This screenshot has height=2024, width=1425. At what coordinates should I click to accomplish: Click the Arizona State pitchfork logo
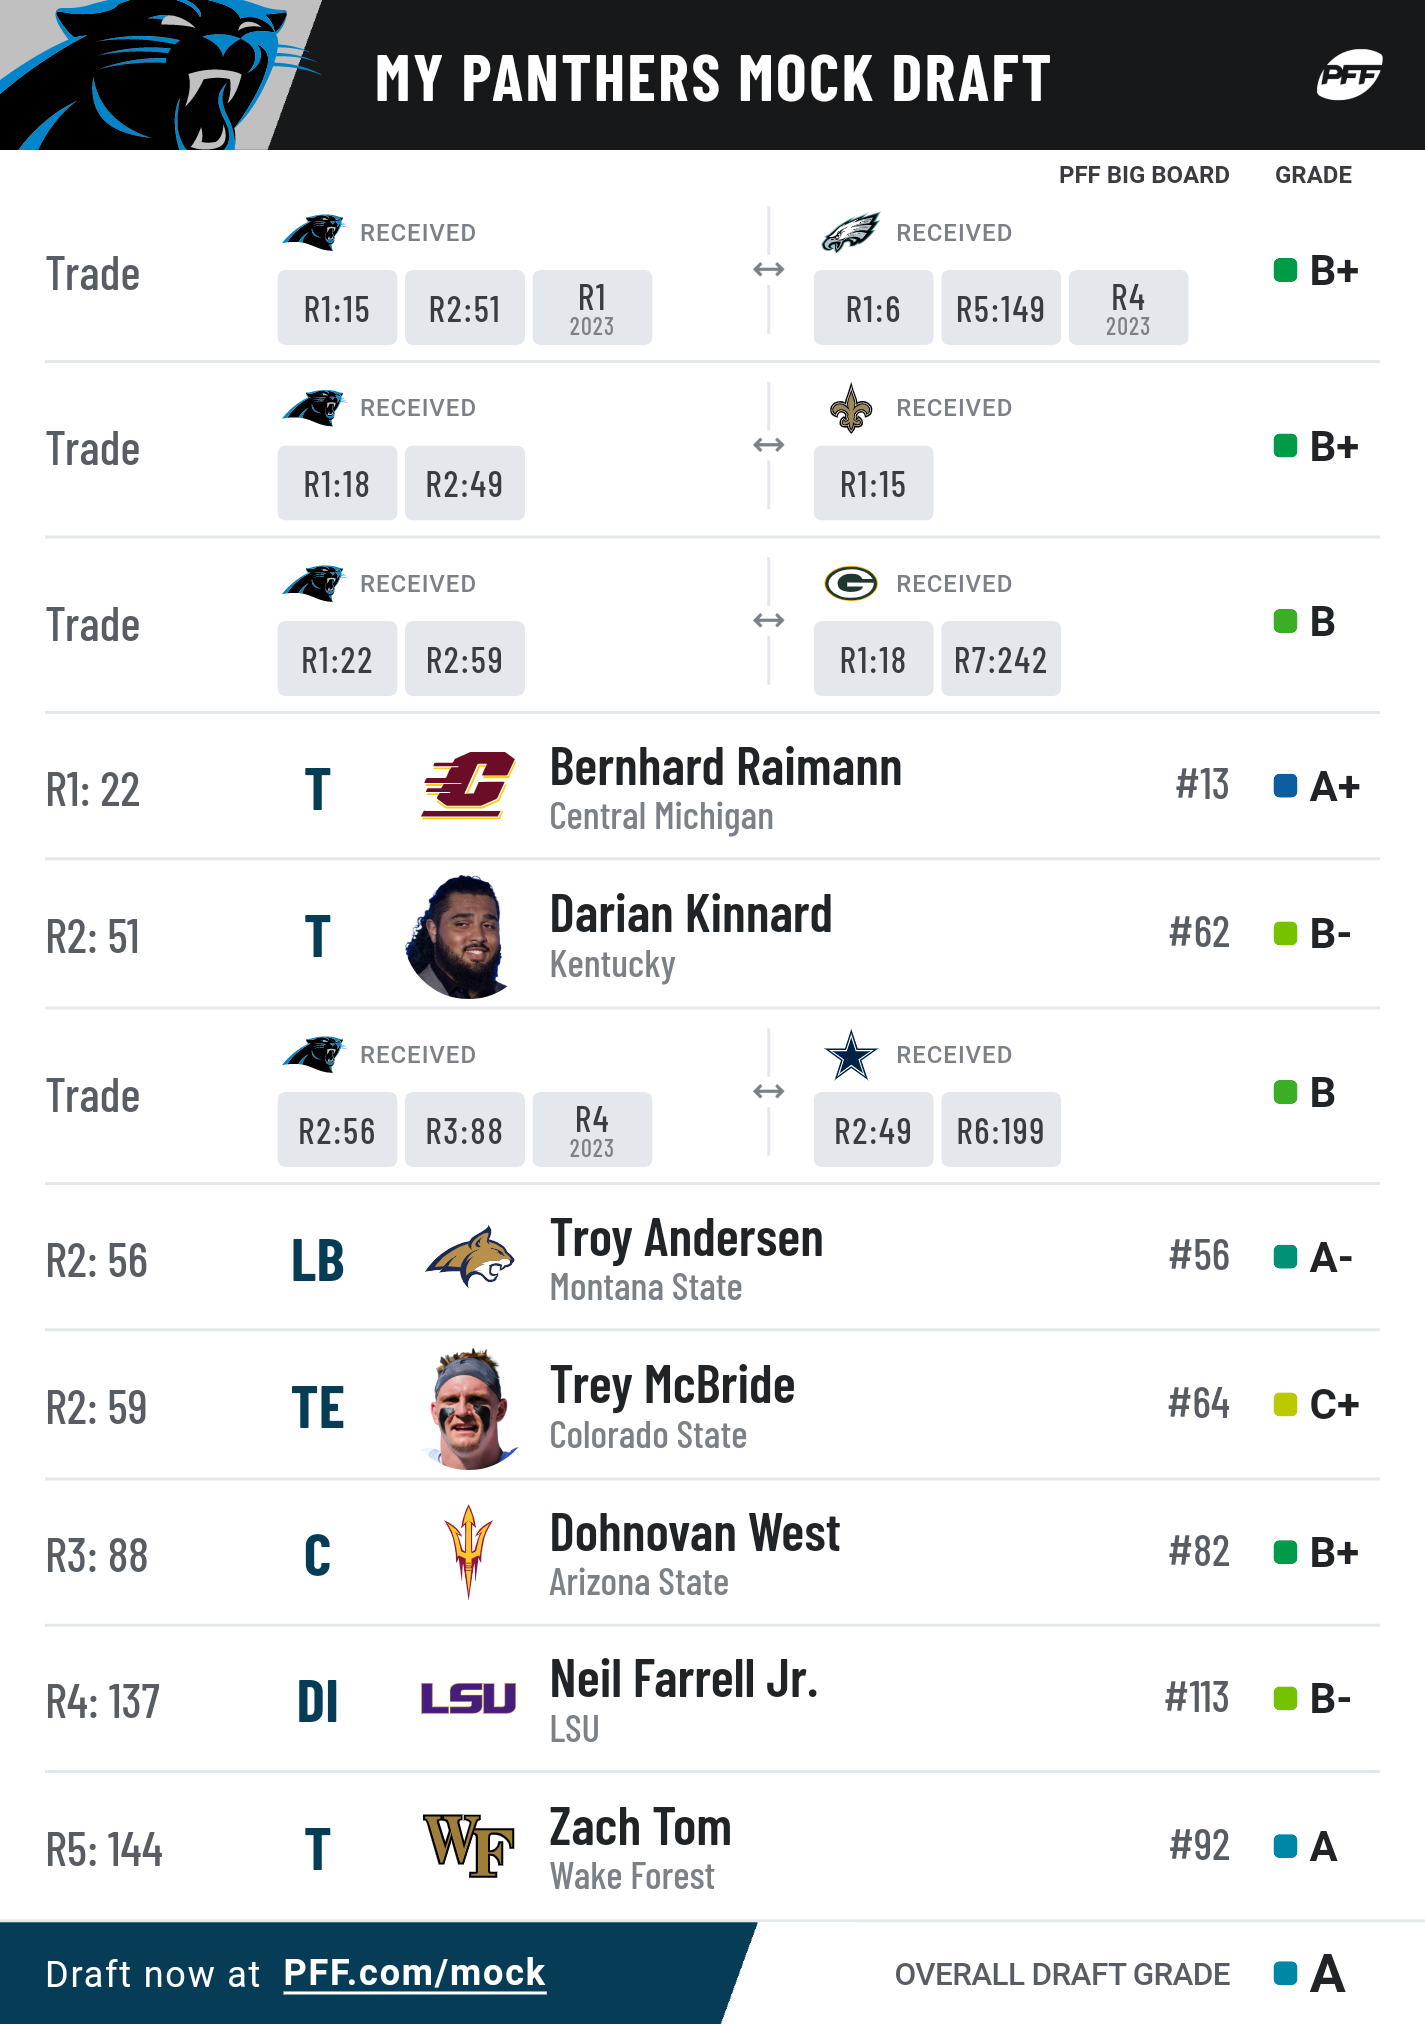click(x=468, y=1552)
